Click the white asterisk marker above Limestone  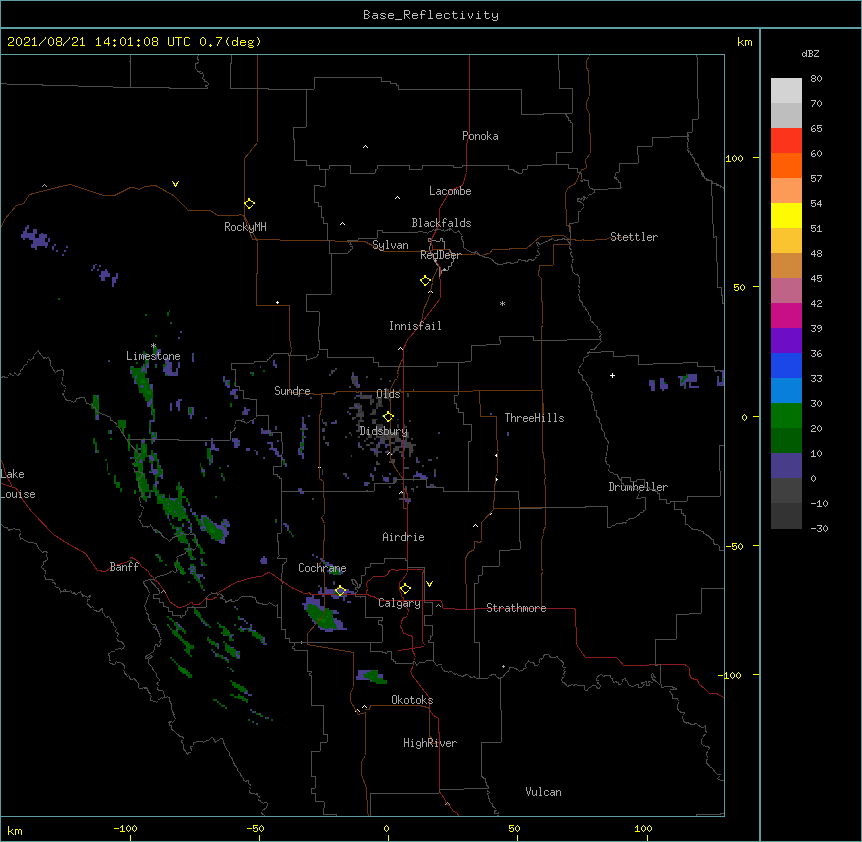[153, 346]
